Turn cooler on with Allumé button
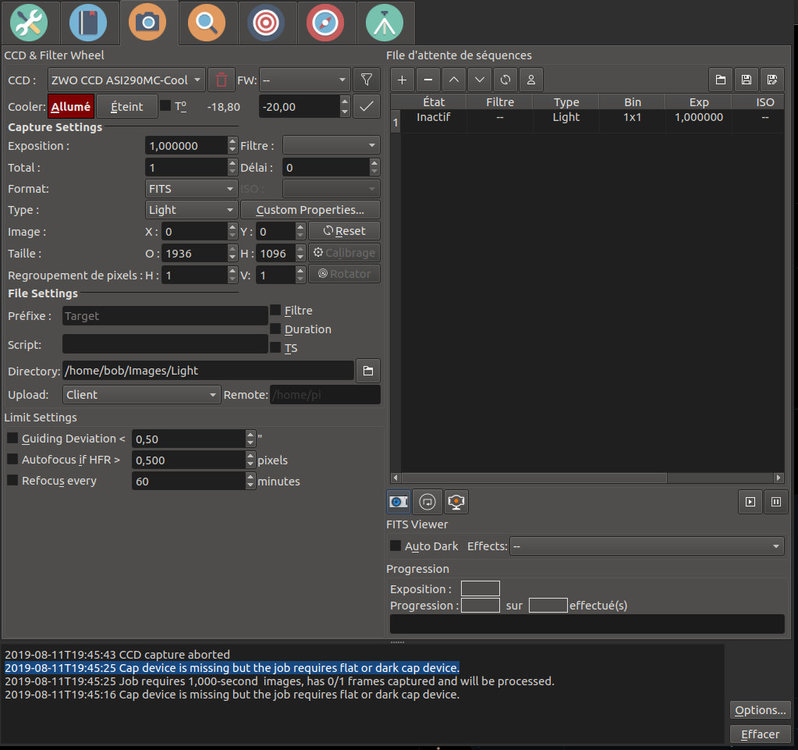The image size is (798, 750). pyautogui.click(x=71, y=107)
